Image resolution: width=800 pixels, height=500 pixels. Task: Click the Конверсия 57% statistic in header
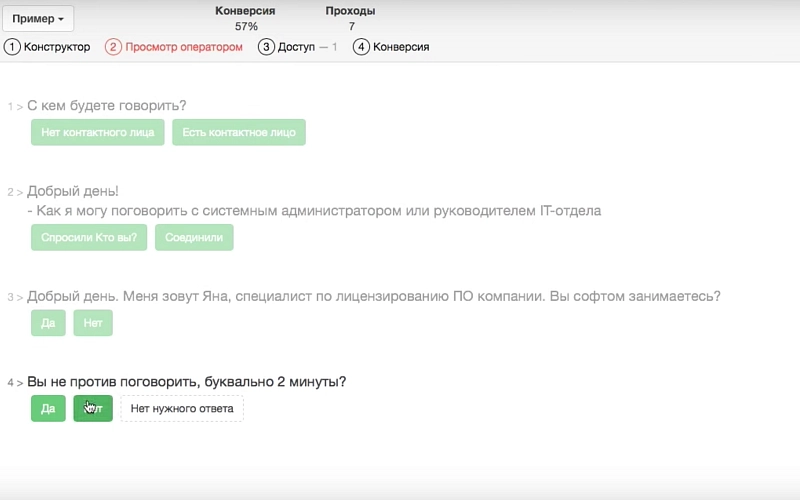(246, 18)
